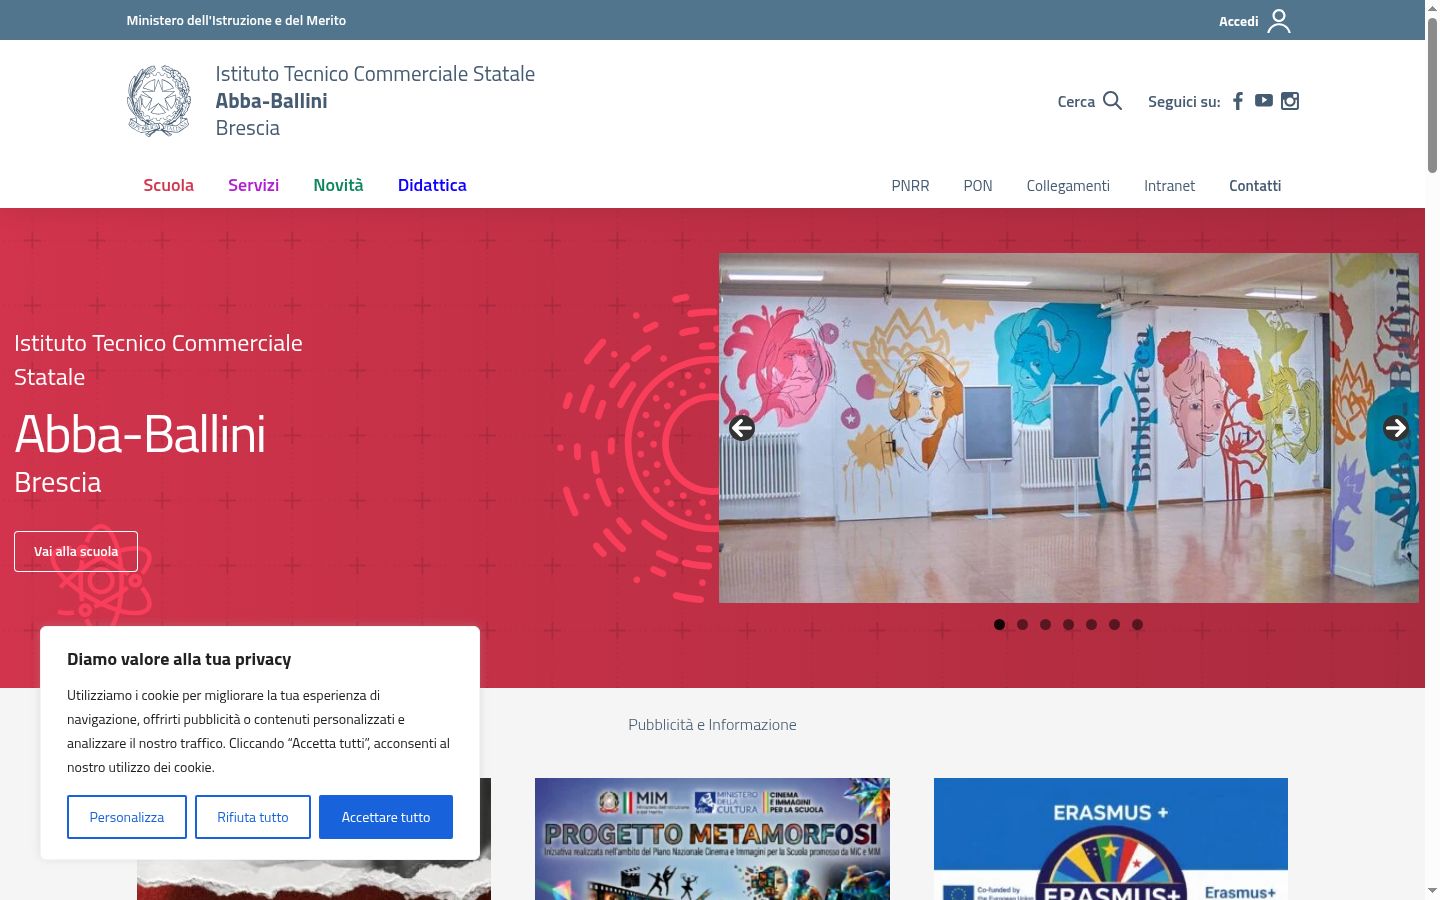Open the Contatti page
Viewport: 1440px width, 900px height.
tap(1255, 186)
